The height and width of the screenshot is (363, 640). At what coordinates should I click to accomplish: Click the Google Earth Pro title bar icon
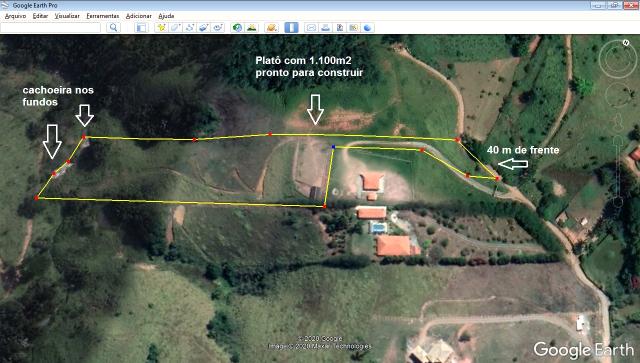click(5, 5)
